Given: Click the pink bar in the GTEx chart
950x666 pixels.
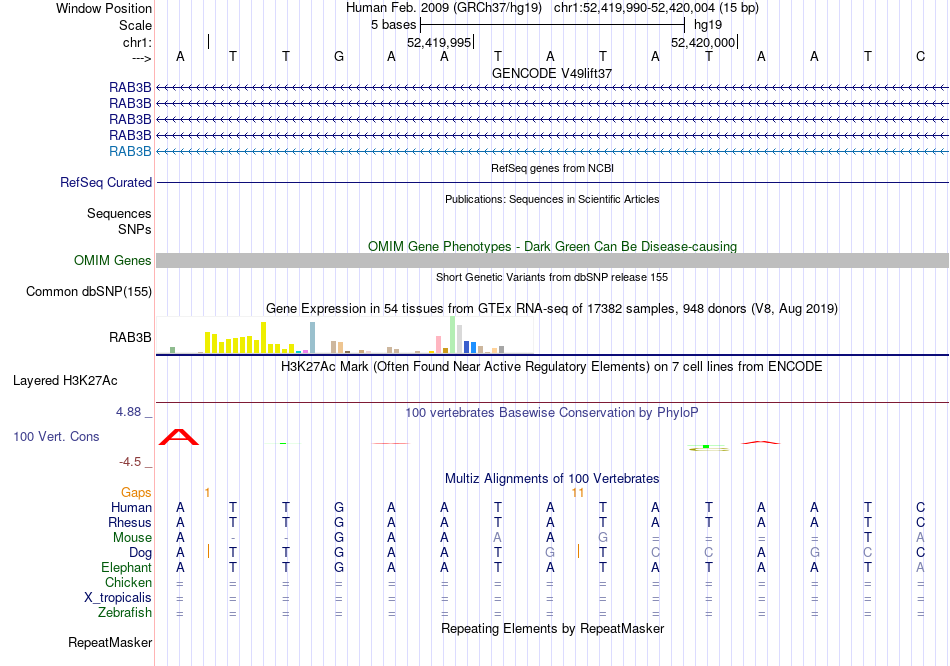Looking at the screenshot, I should pos(439,344).
